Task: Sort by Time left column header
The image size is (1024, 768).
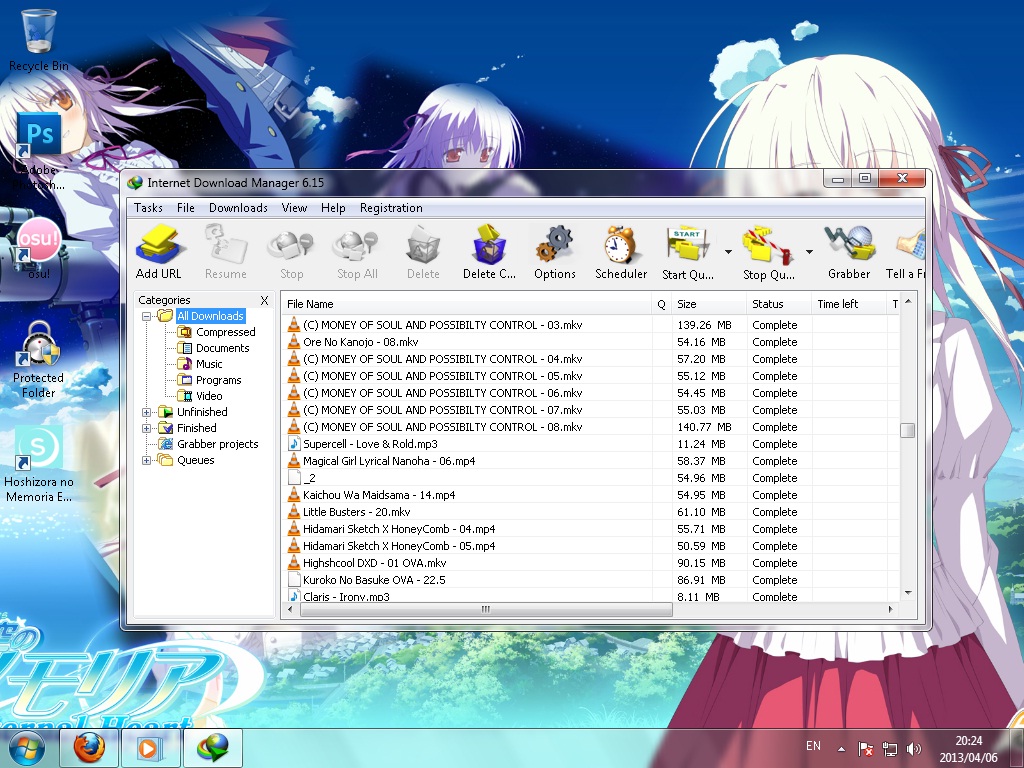Action: [850, 304]
